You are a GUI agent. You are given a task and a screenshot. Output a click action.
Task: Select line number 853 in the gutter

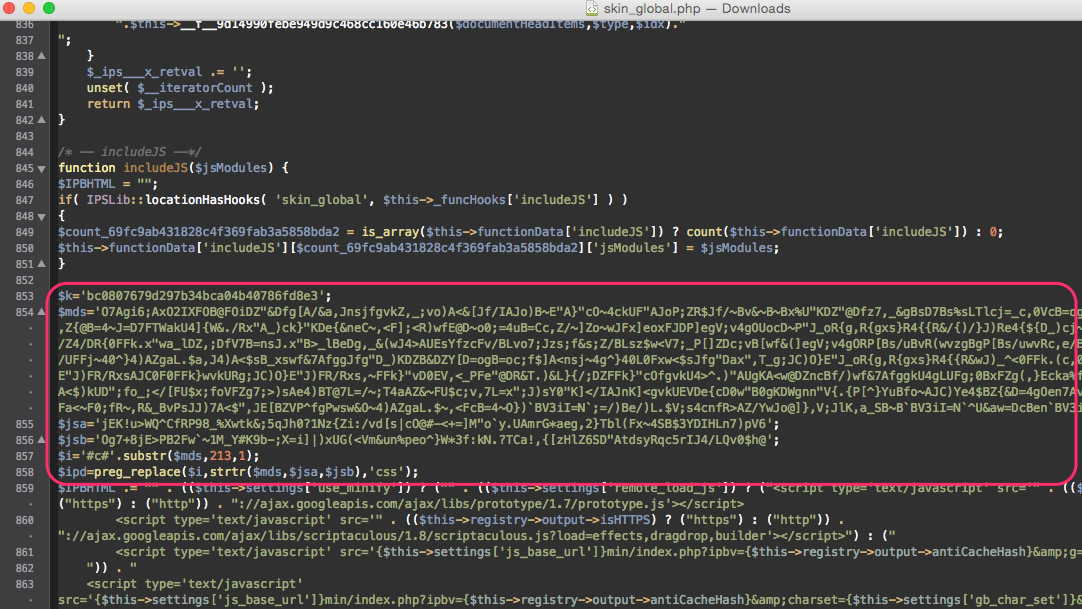coord(24,296)
